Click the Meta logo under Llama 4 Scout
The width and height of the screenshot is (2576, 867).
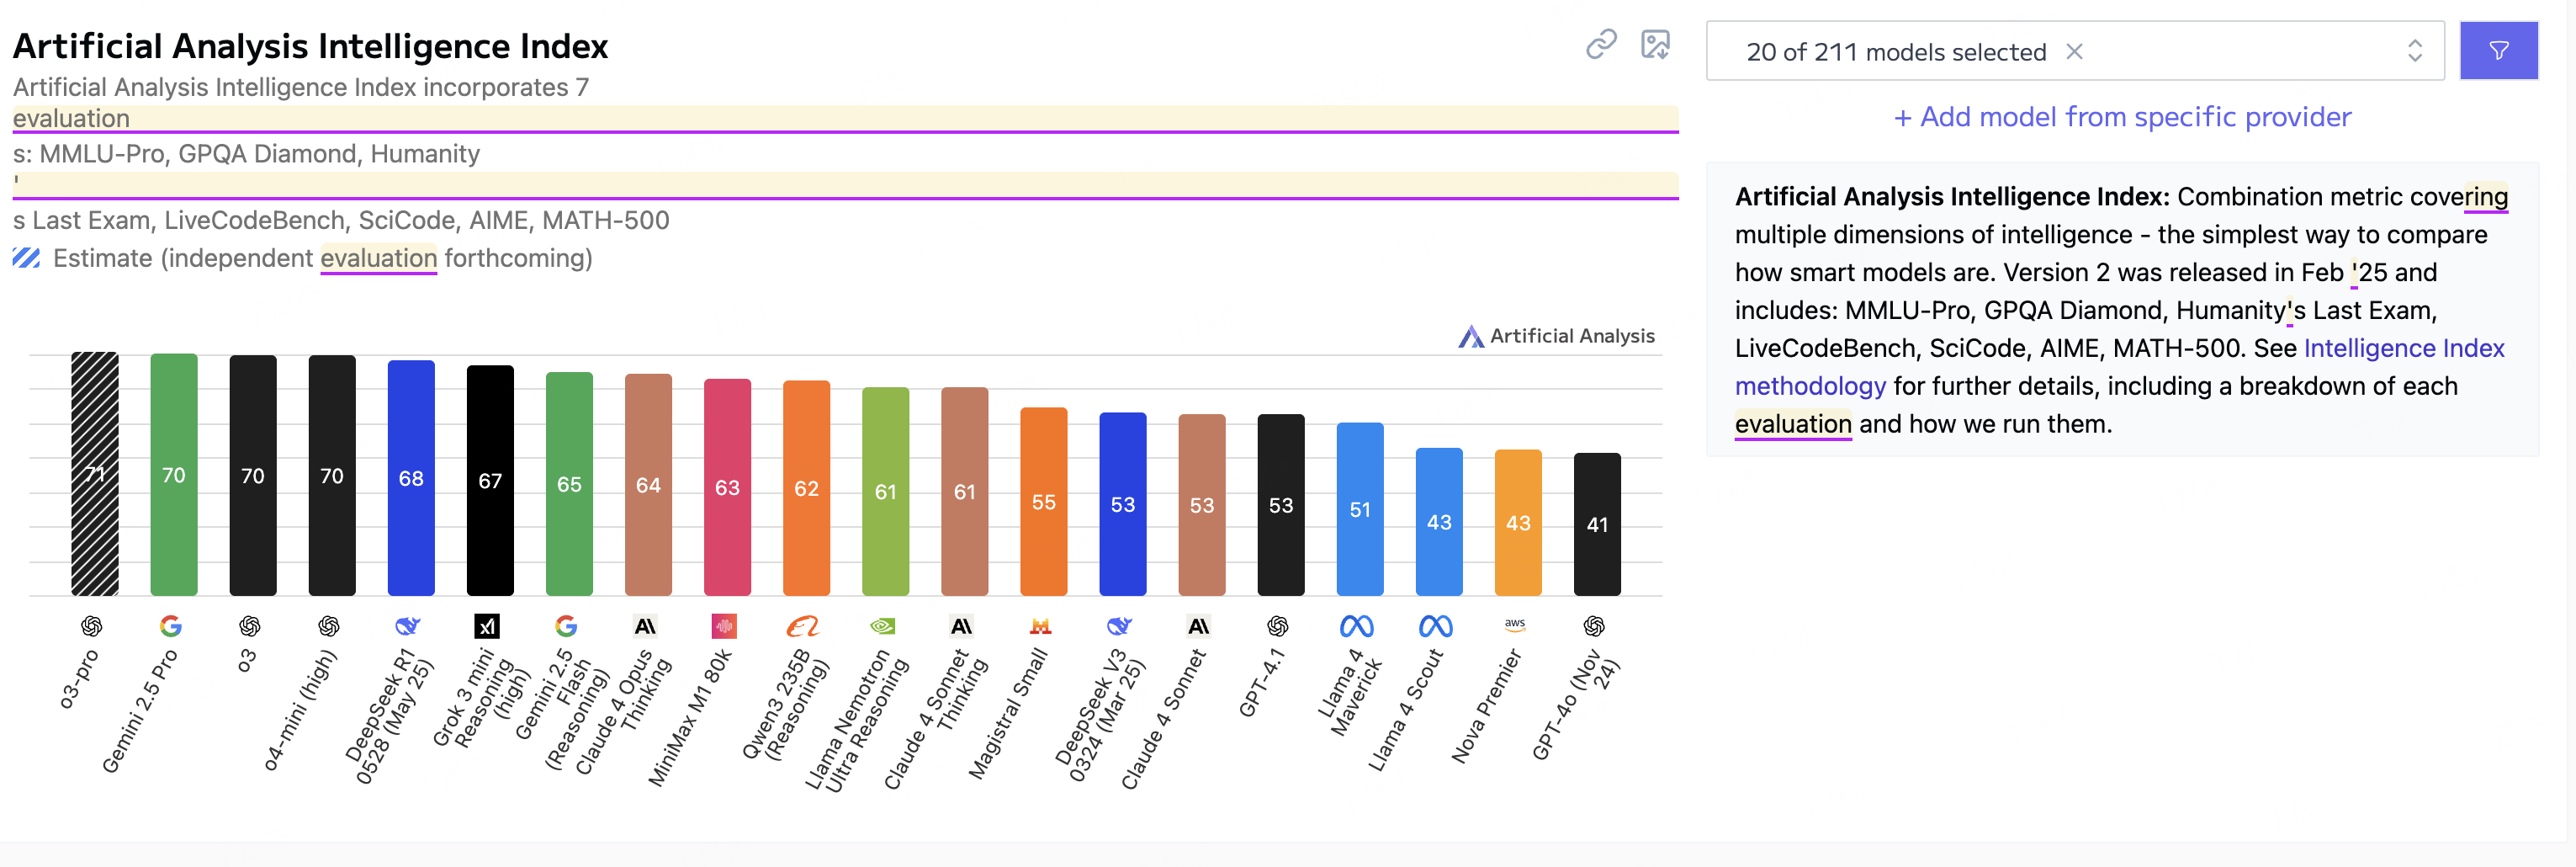click(x=1435, y=626)
